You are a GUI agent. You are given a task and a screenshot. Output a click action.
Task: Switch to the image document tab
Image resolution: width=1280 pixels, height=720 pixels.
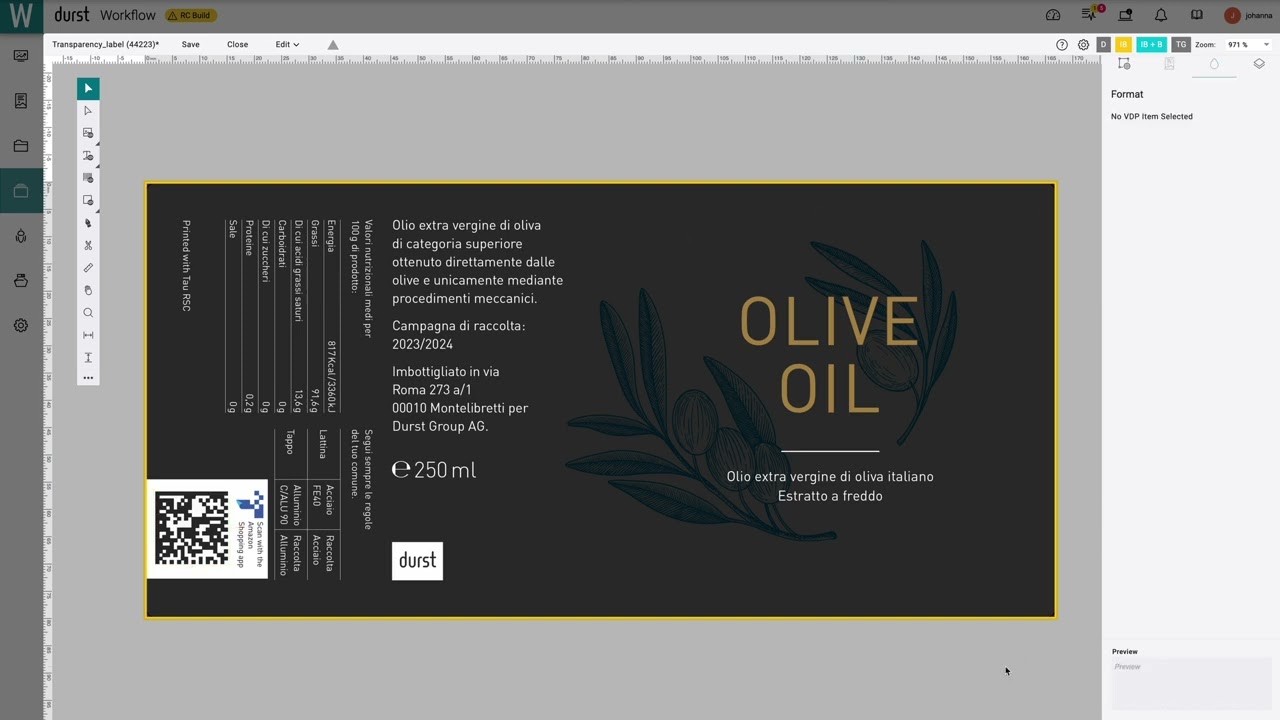(1169, 64)
